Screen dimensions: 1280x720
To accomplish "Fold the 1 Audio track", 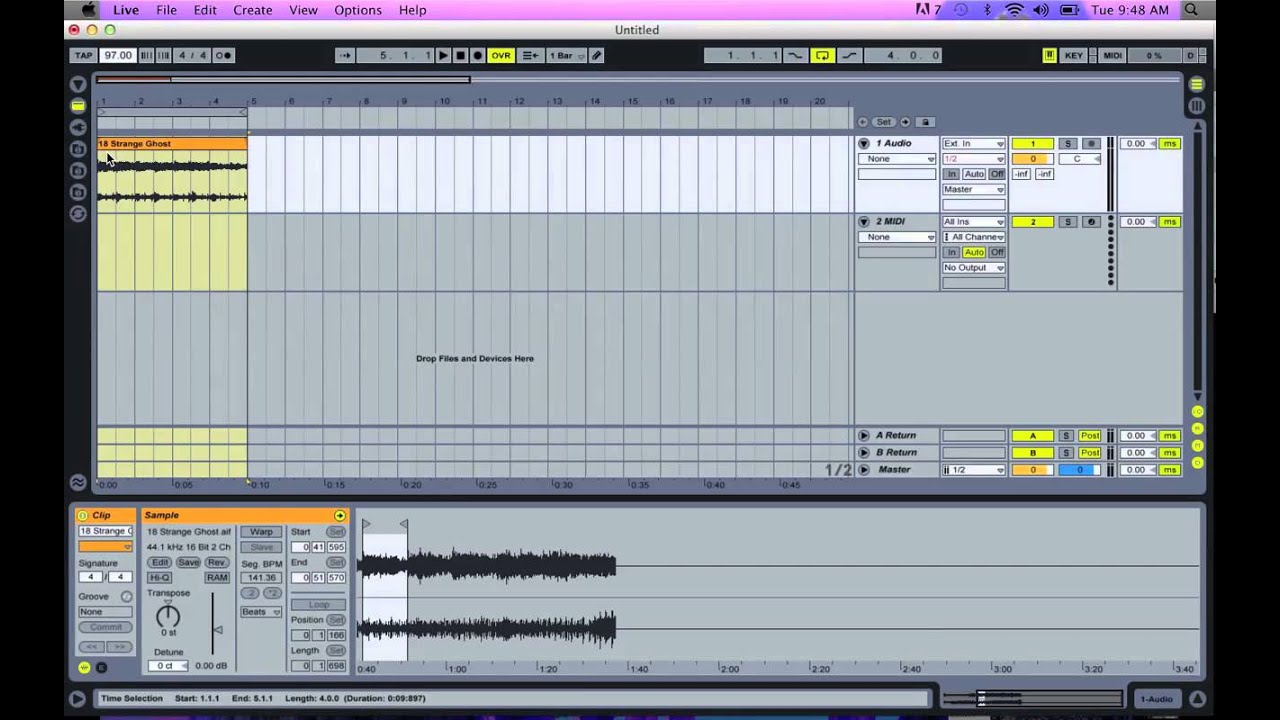I will [x=864, y=143].
